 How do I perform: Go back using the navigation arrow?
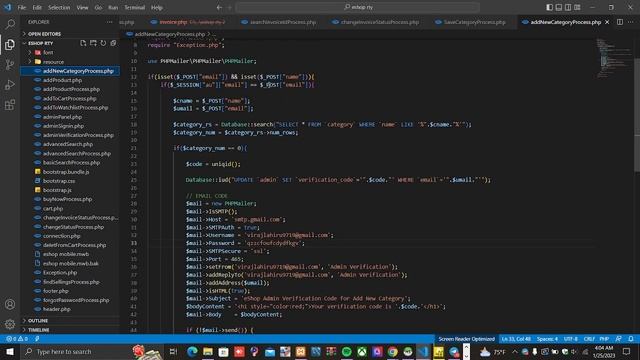[219, 7]
